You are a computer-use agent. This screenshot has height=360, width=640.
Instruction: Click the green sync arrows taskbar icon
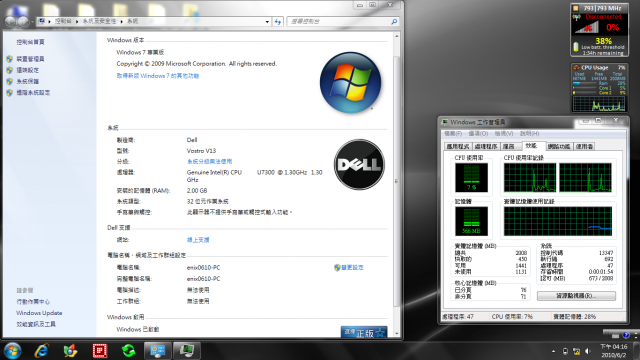coord(129,351)
